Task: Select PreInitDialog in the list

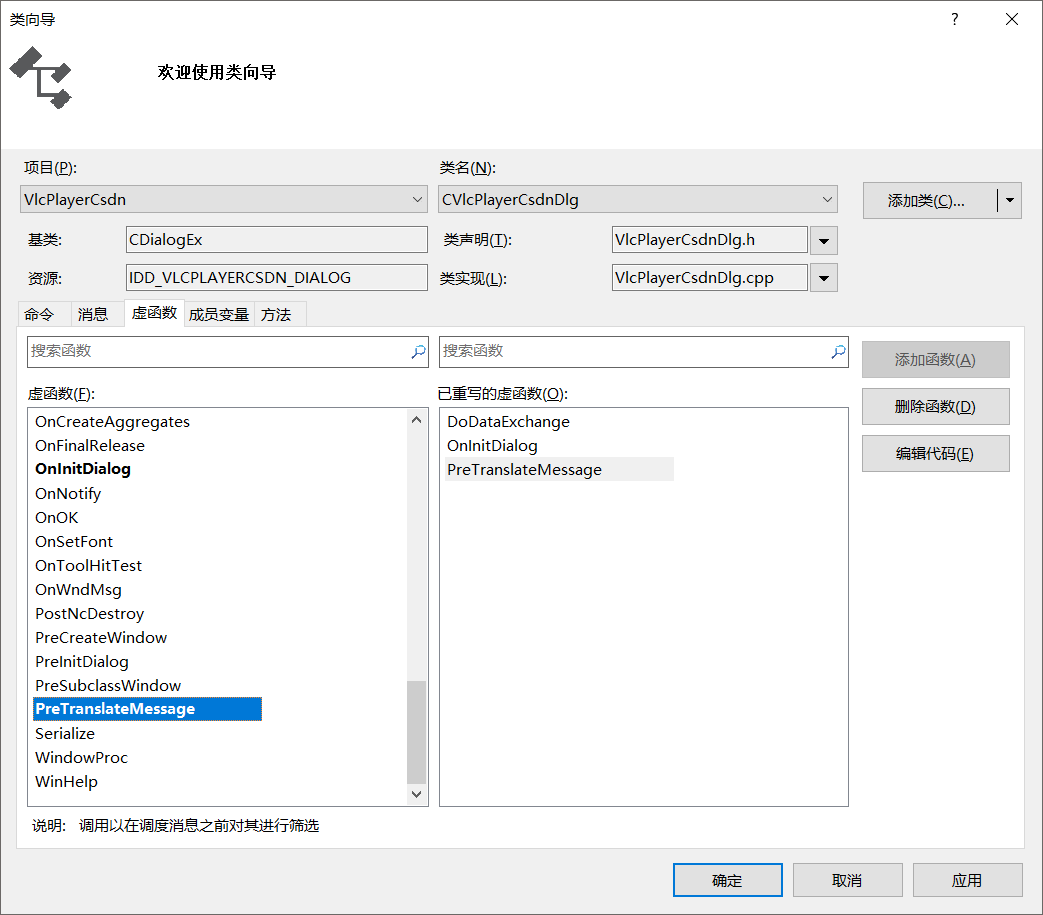Action: point(82,662)
